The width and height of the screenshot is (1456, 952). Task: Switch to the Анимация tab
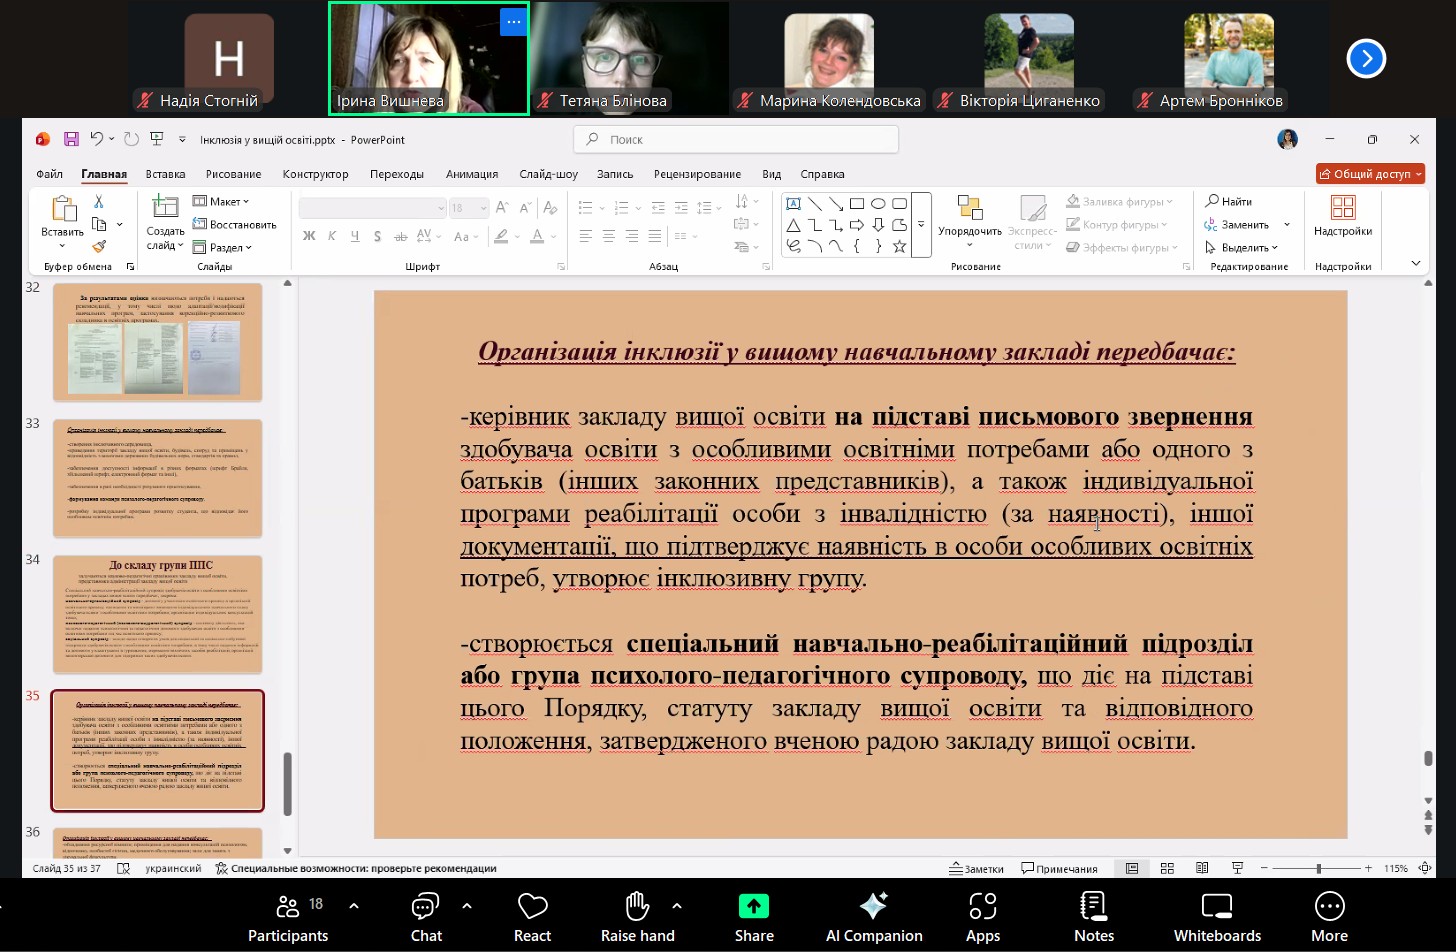tap(471, 174)
